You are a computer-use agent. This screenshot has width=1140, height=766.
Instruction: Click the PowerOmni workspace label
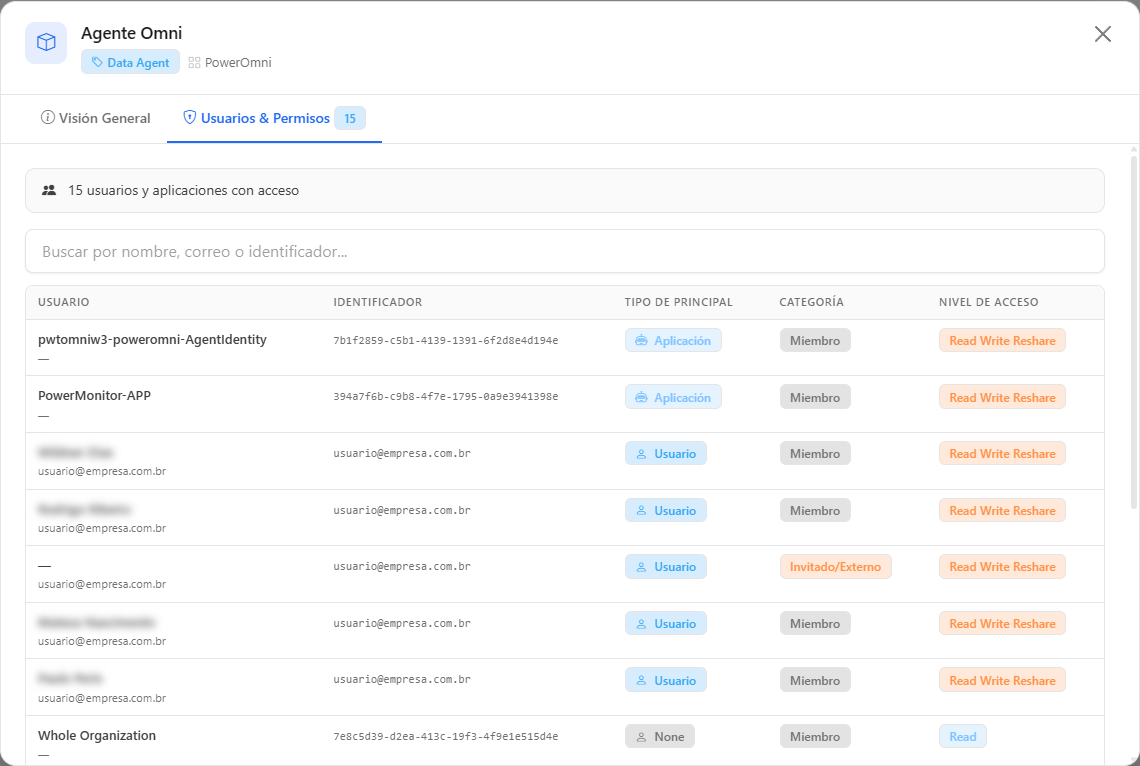[238, 63]
